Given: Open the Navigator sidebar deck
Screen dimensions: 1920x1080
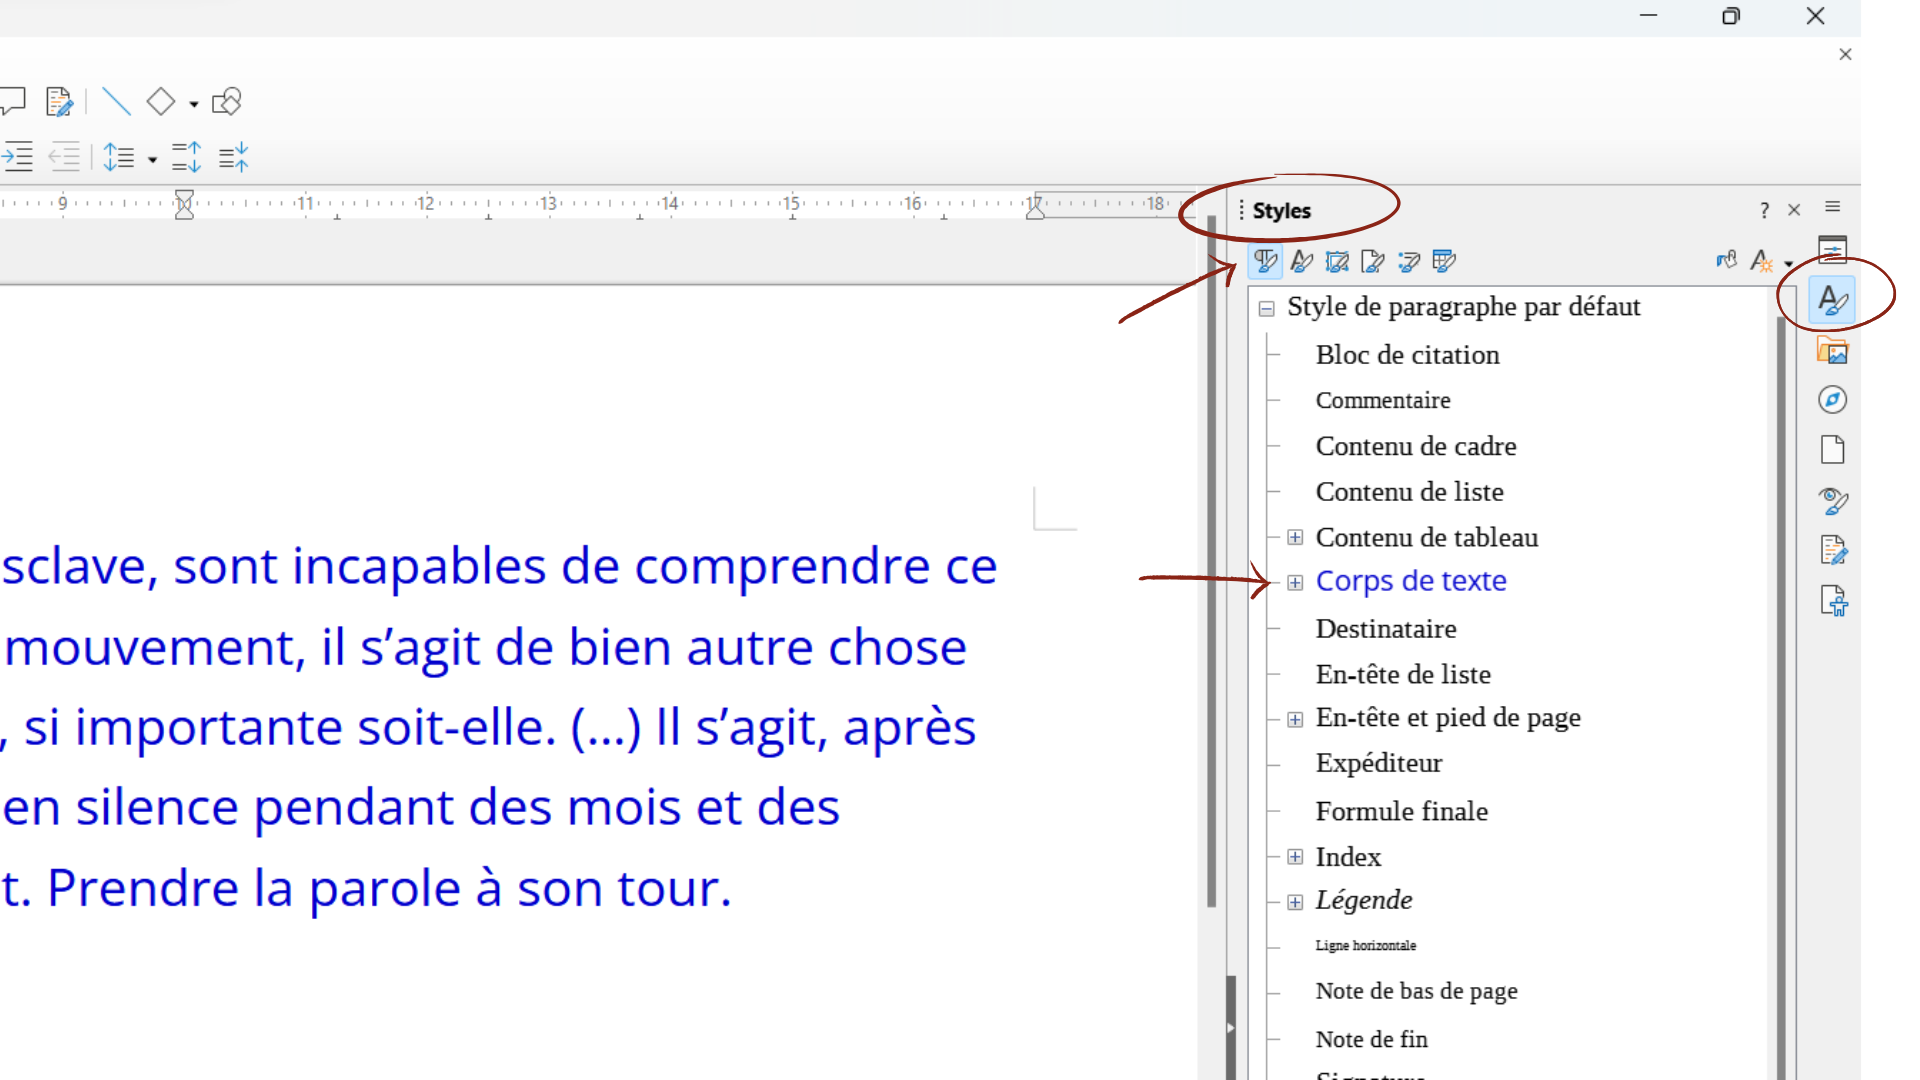Looking at the screenshot, I should click(x=1832, y=400).
